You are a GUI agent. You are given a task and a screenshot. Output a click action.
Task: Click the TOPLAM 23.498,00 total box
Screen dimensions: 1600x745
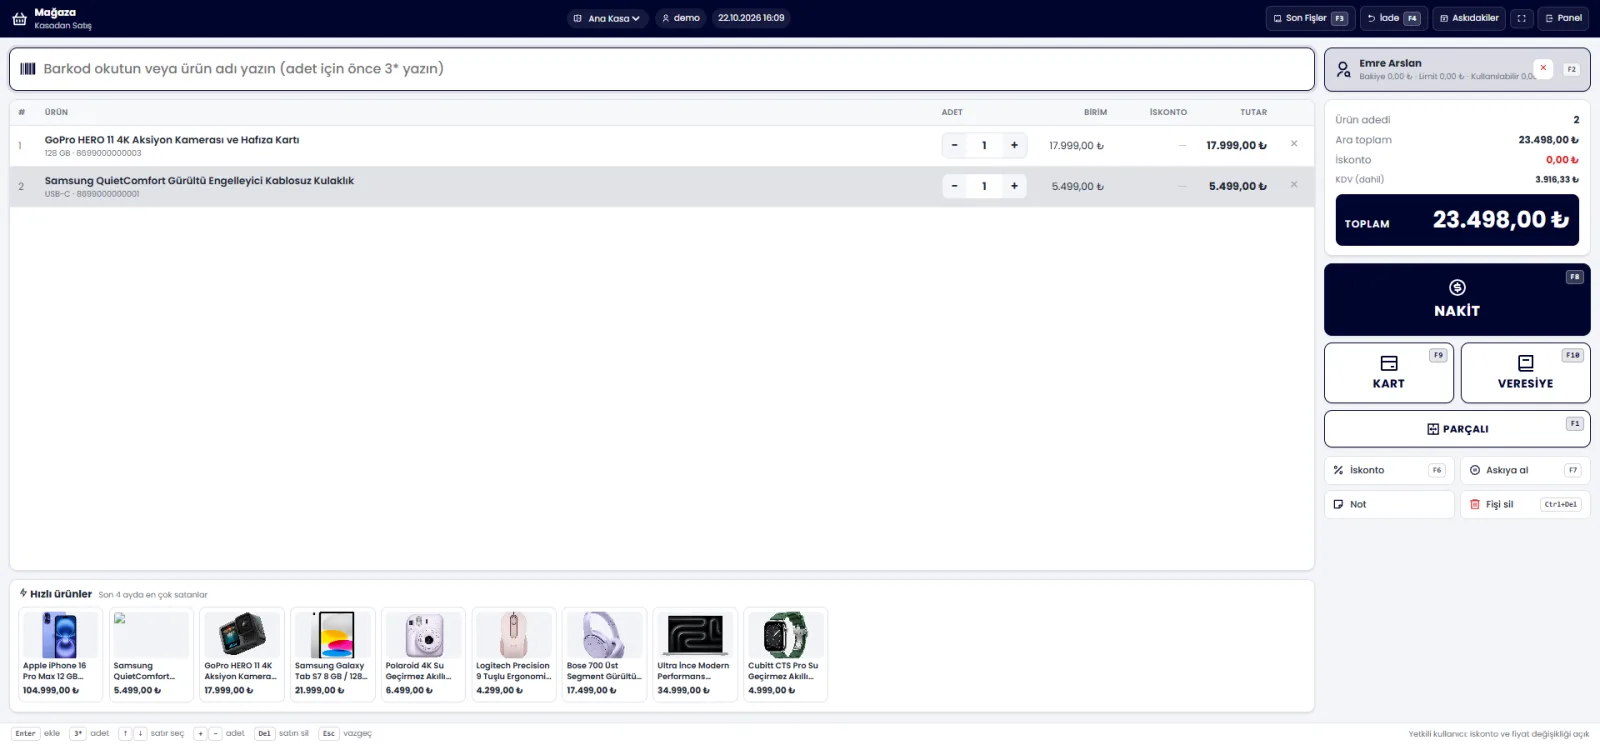click(1457, 220)
